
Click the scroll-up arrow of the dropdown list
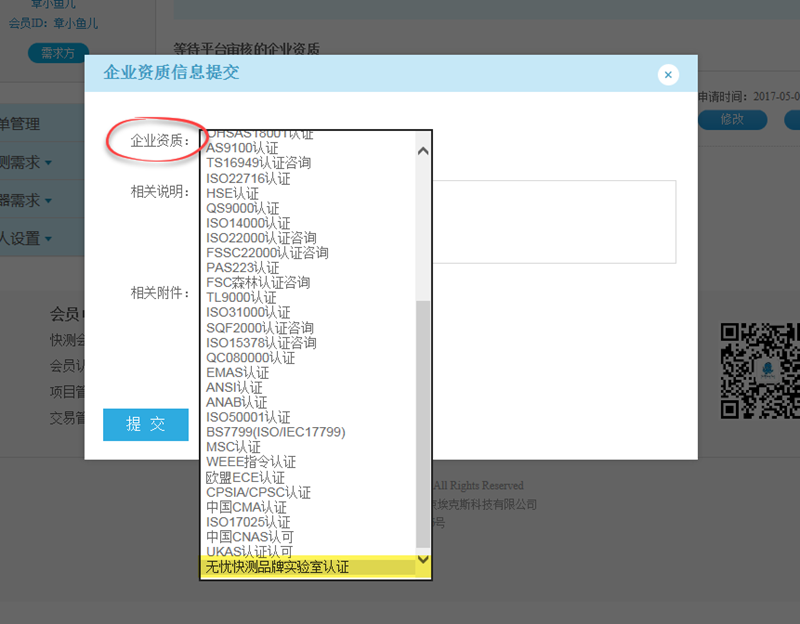[422, 151]
